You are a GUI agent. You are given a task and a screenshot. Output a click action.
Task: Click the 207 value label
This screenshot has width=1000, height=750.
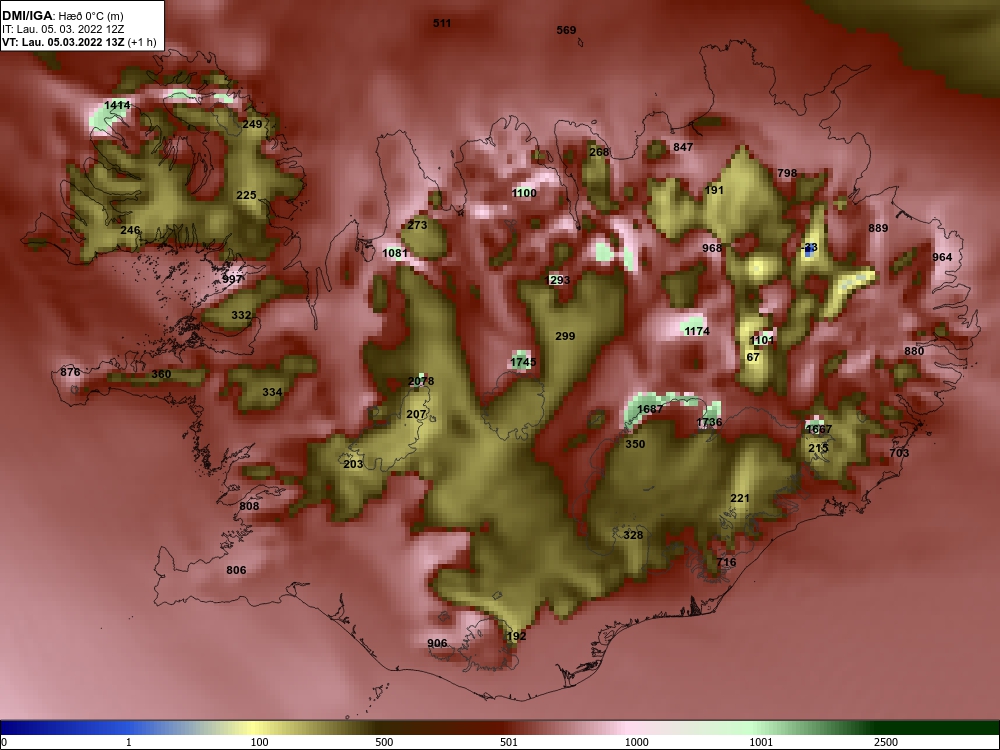(x=416, y=414)
